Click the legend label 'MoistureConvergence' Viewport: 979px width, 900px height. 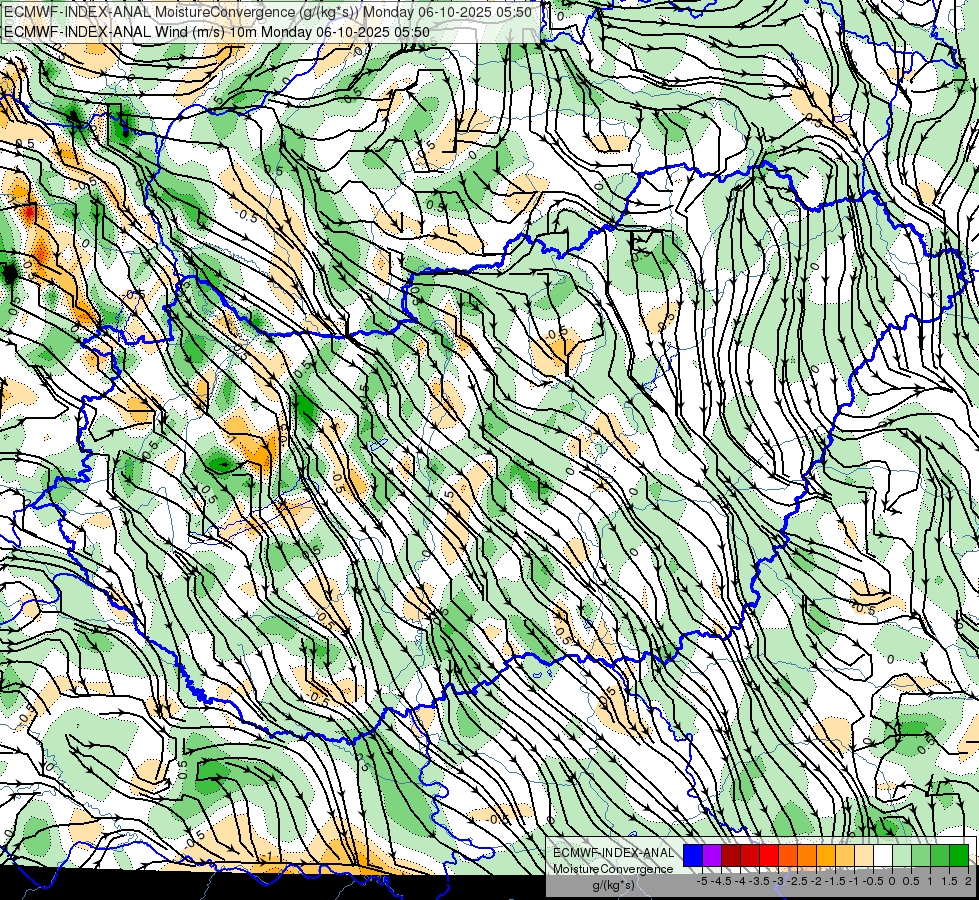pos(613,869)
